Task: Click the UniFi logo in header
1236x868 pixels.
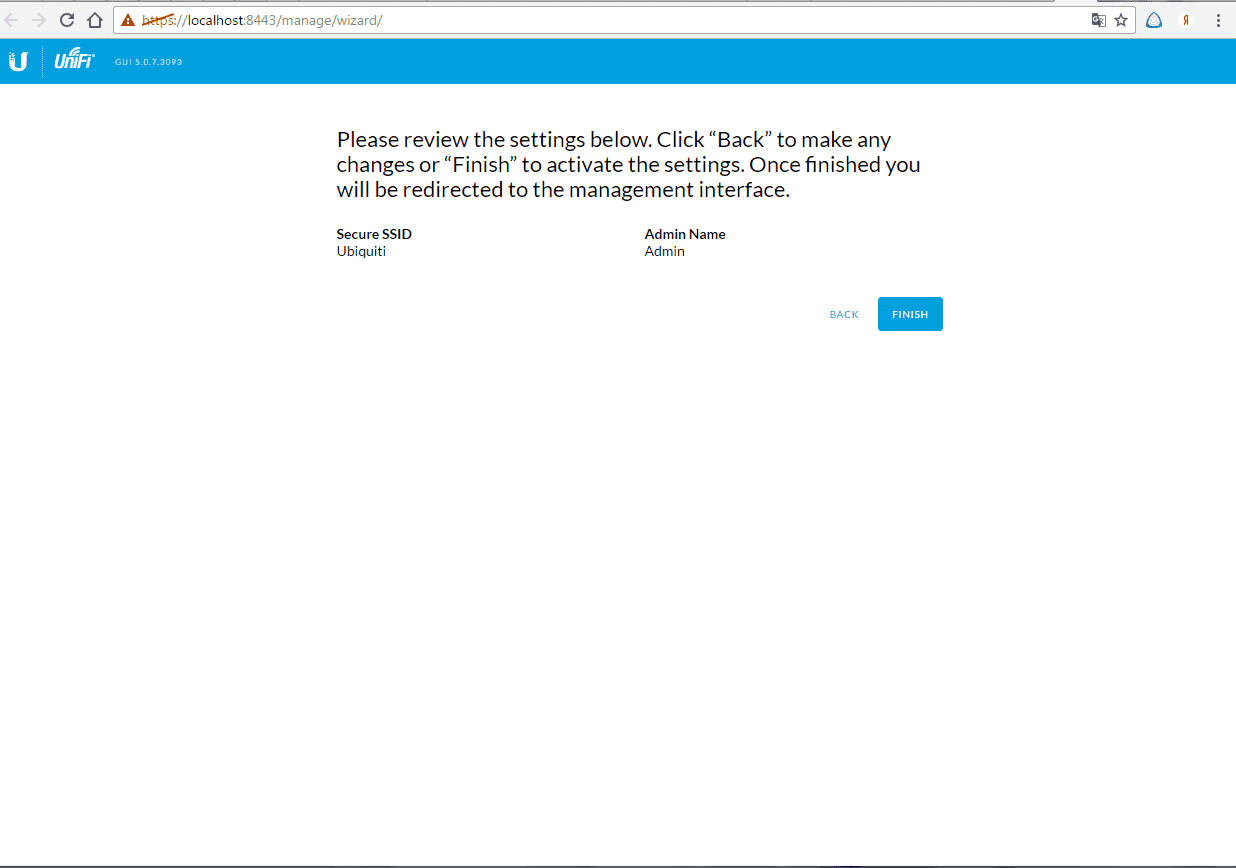Action: (74, 62)
